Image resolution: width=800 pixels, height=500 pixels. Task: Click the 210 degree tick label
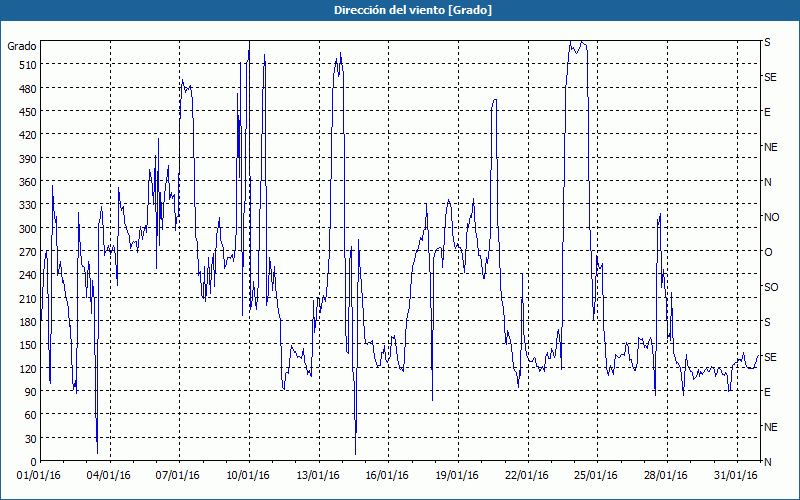pos(27,299)
